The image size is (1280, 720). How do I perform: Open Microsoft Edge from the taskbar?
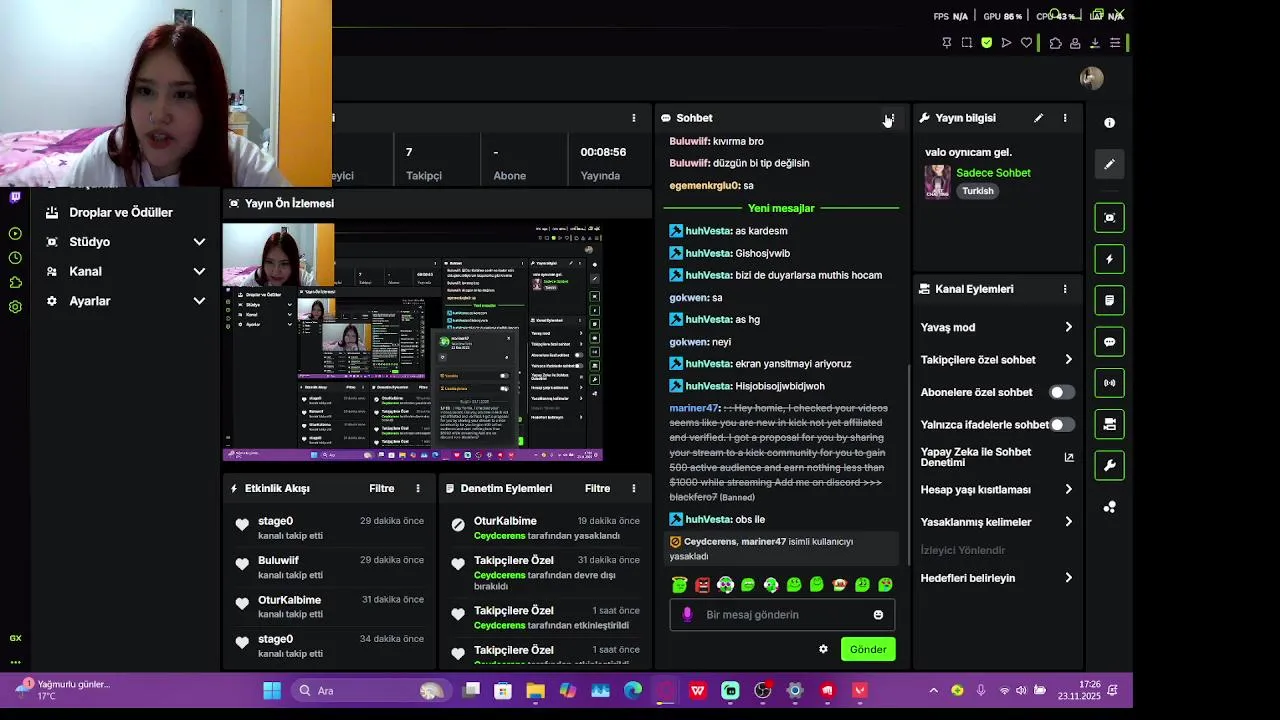(x=633, y=691)
